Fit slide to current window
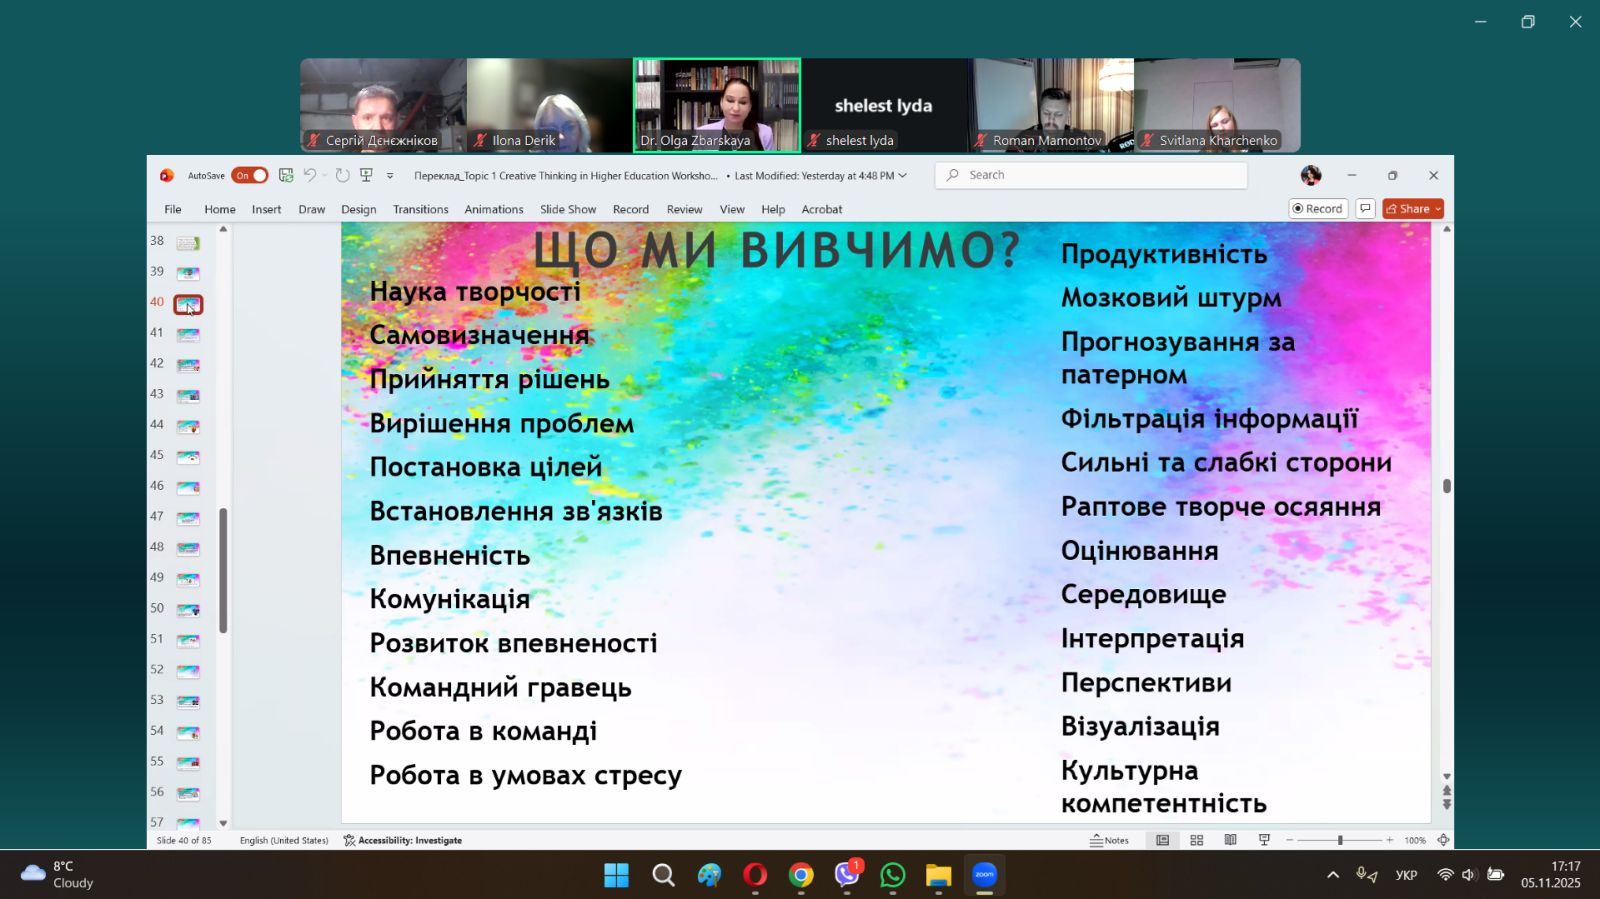 point(1443,841)
